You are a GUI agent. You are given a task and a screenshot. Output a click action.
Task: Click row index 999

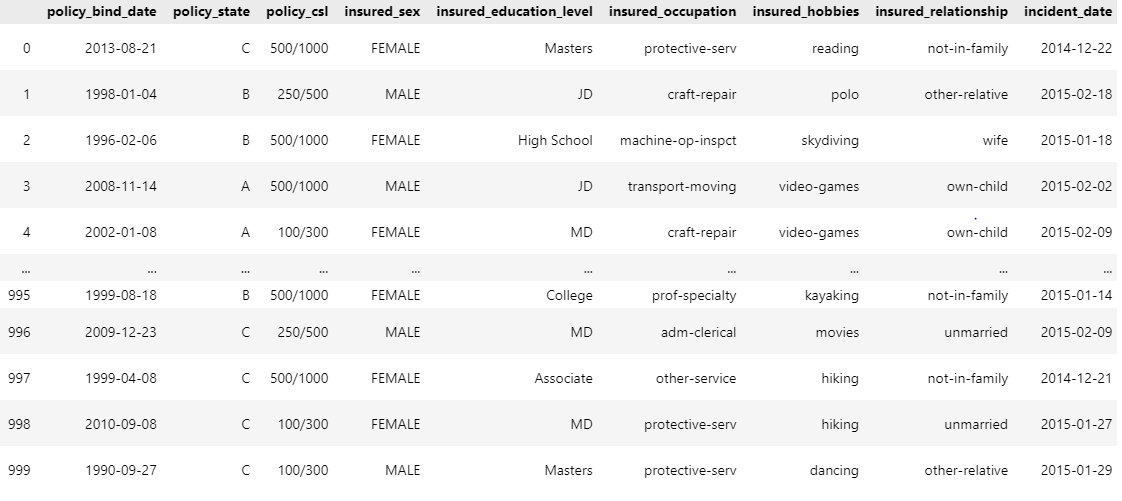19,470
